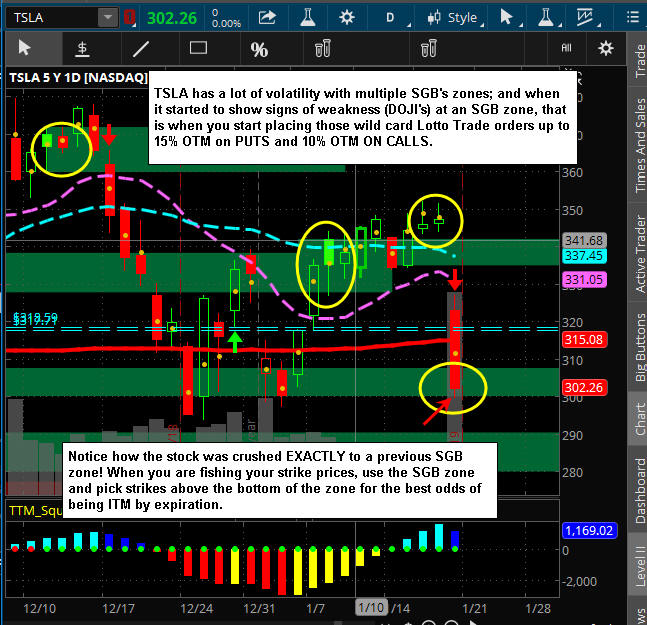
Task: Click the test-tube icon beside percent tool
Action: [x=323, y=48]
